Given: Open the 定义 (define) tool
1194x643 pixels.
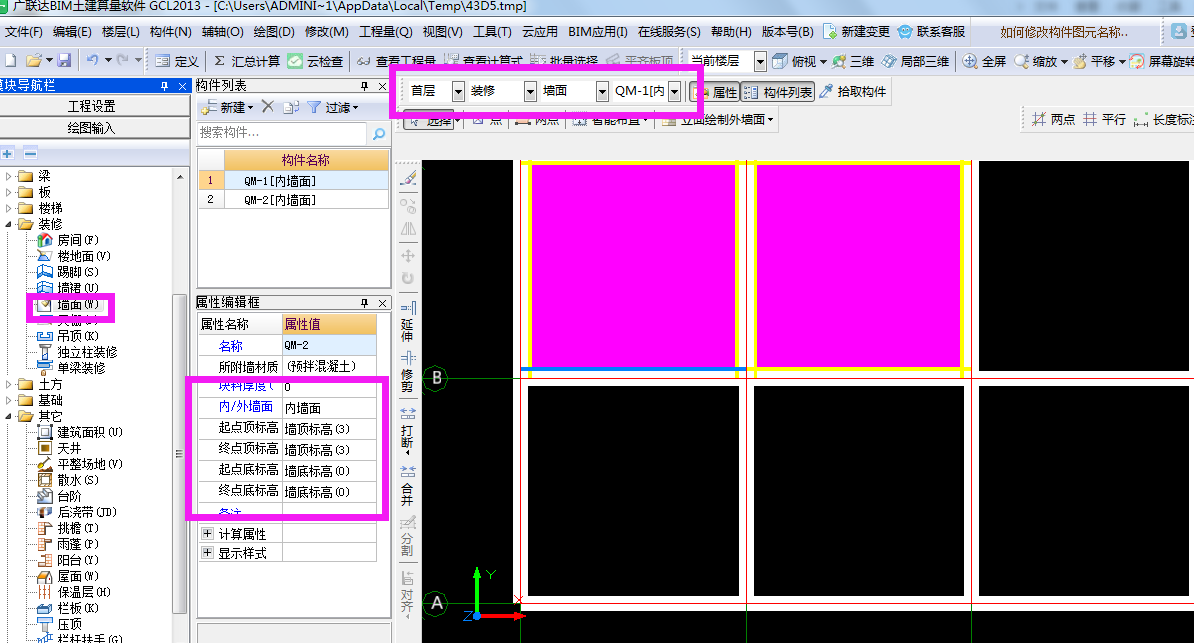Looking at the screenshot, I should (x=177, y=61).
